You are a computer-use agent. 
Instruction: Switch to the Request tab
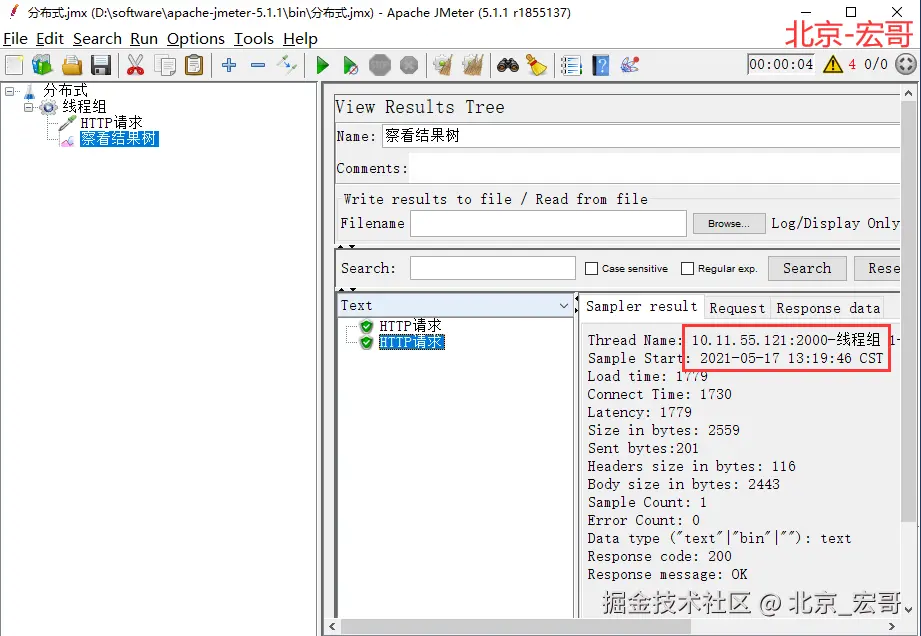point(737,308)
